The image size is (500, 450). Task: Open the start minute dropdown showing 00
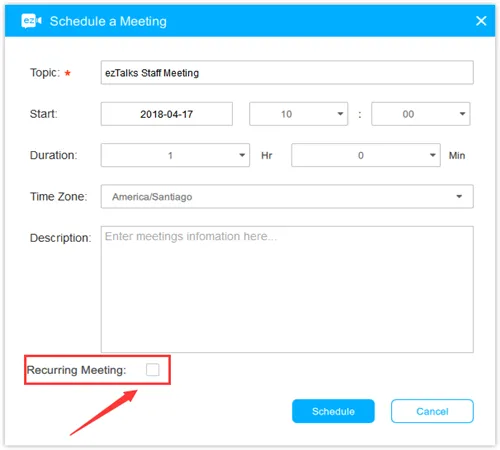click(x=421, y=114)
